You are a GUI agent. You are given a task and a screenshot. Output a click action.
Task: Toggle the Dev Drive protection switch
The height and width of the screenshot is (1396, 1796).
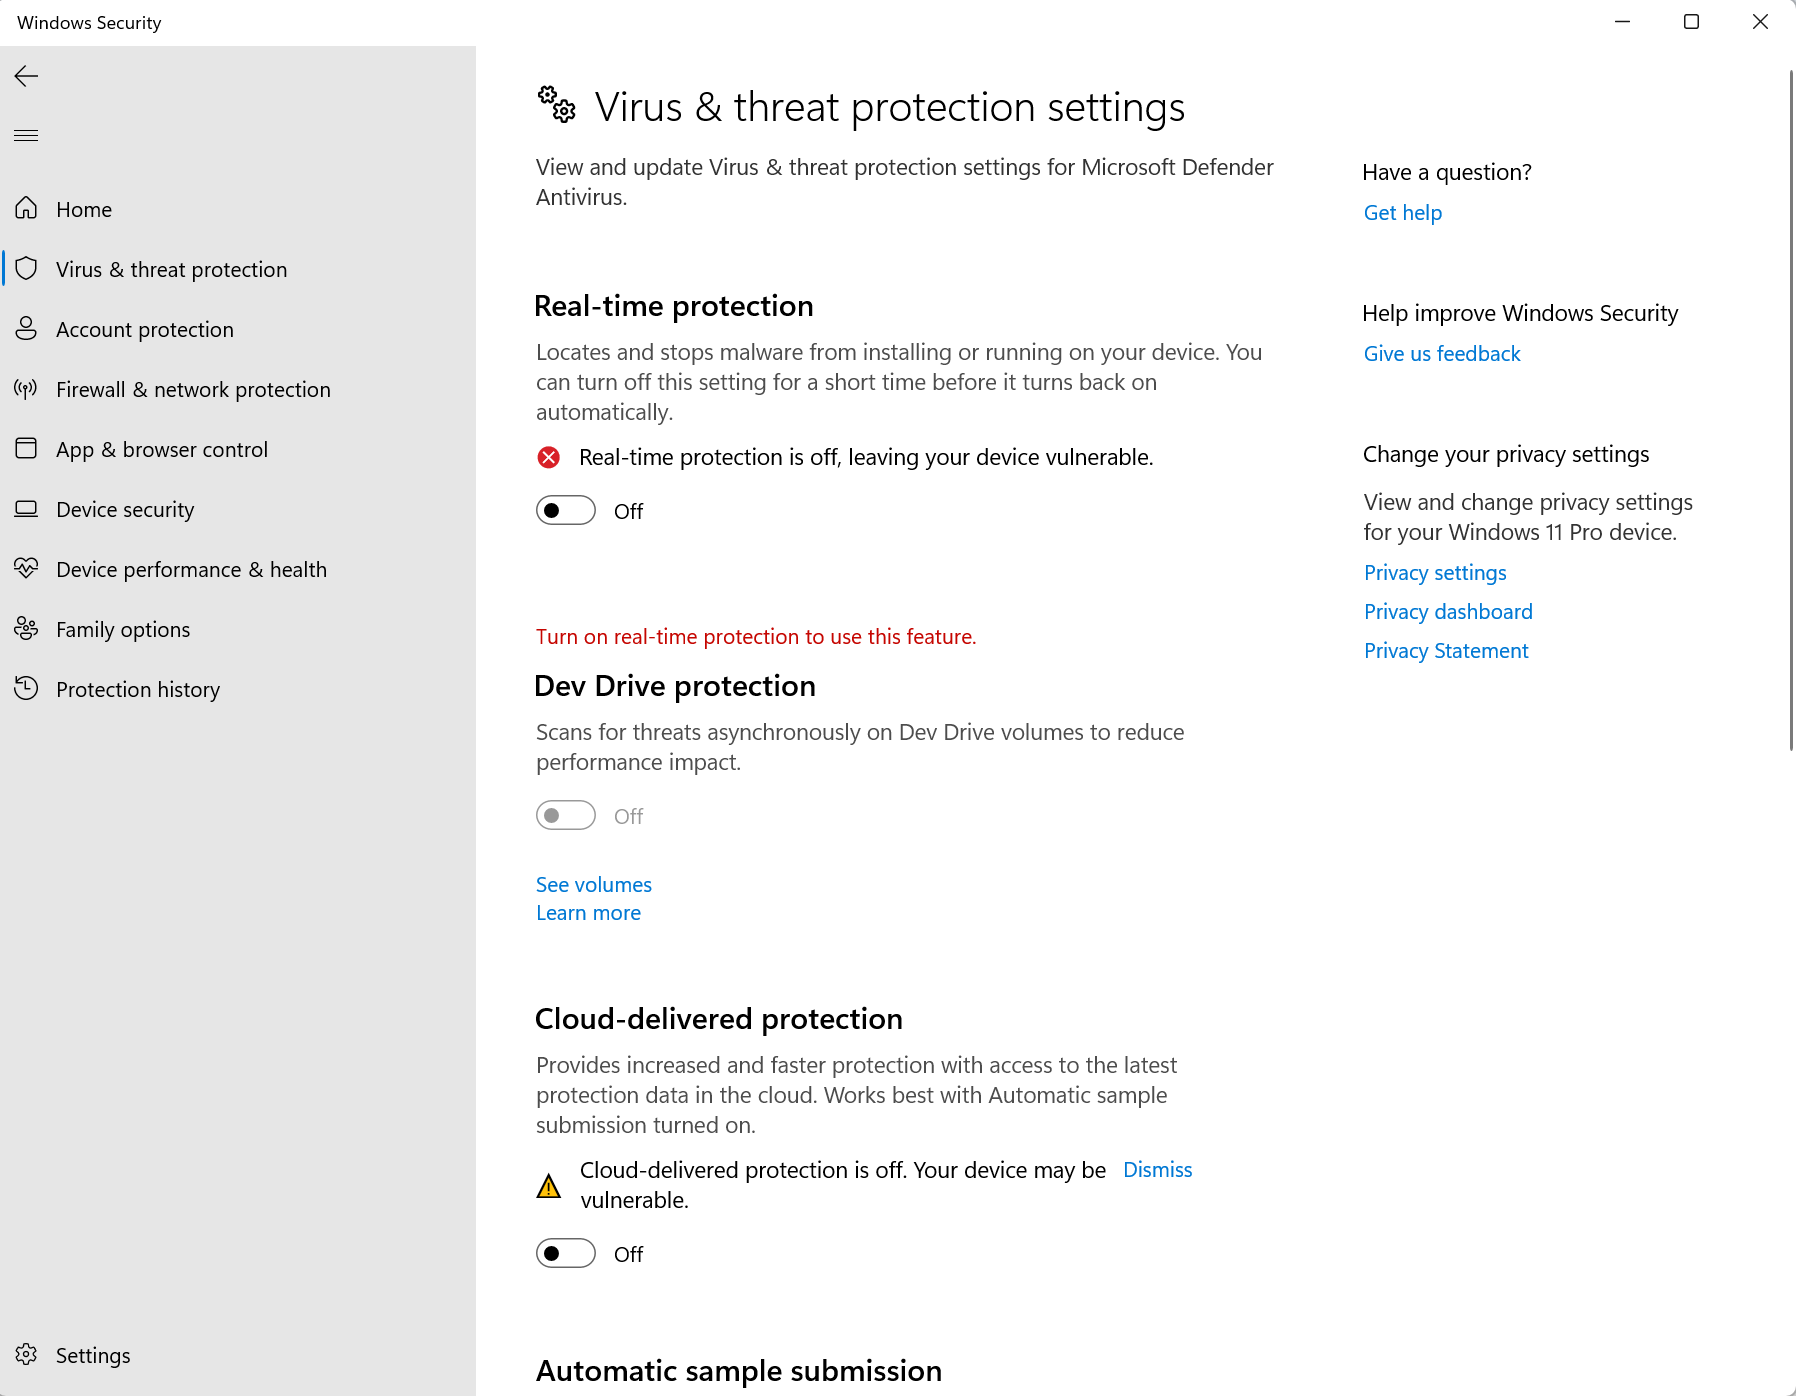click(566, 816)
